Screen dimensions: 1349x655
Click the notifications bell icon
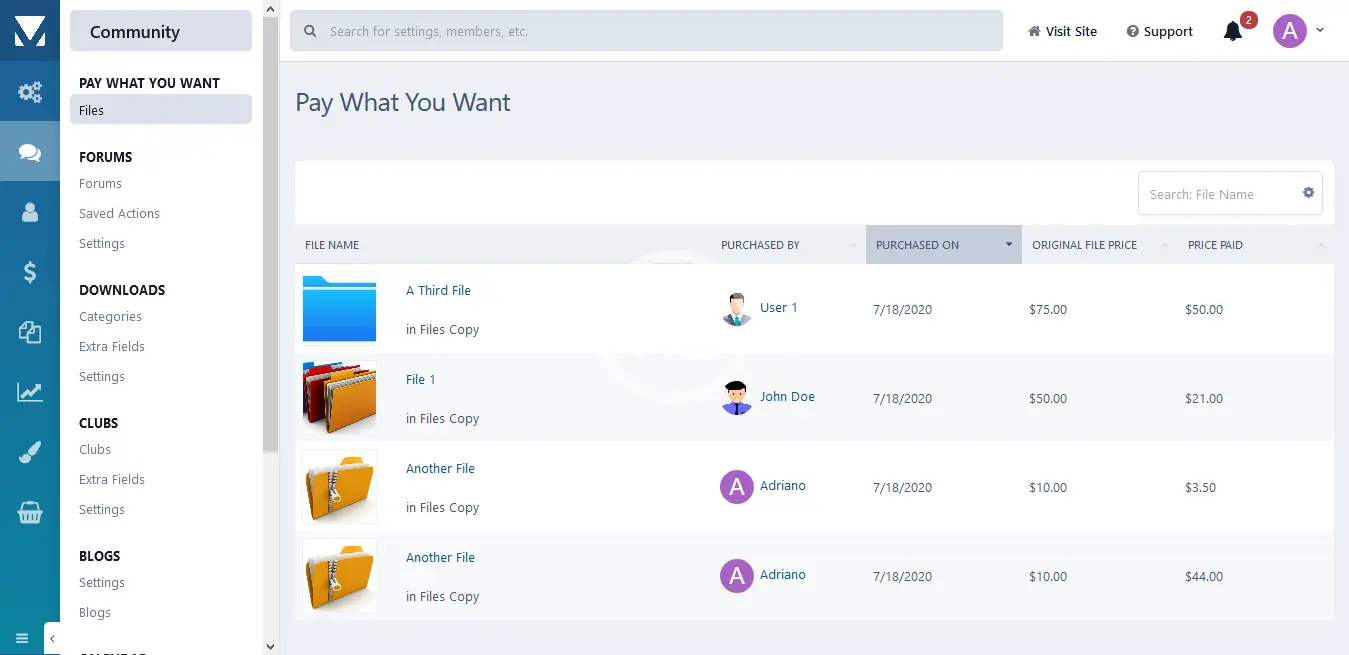[x=1233, y=31]
